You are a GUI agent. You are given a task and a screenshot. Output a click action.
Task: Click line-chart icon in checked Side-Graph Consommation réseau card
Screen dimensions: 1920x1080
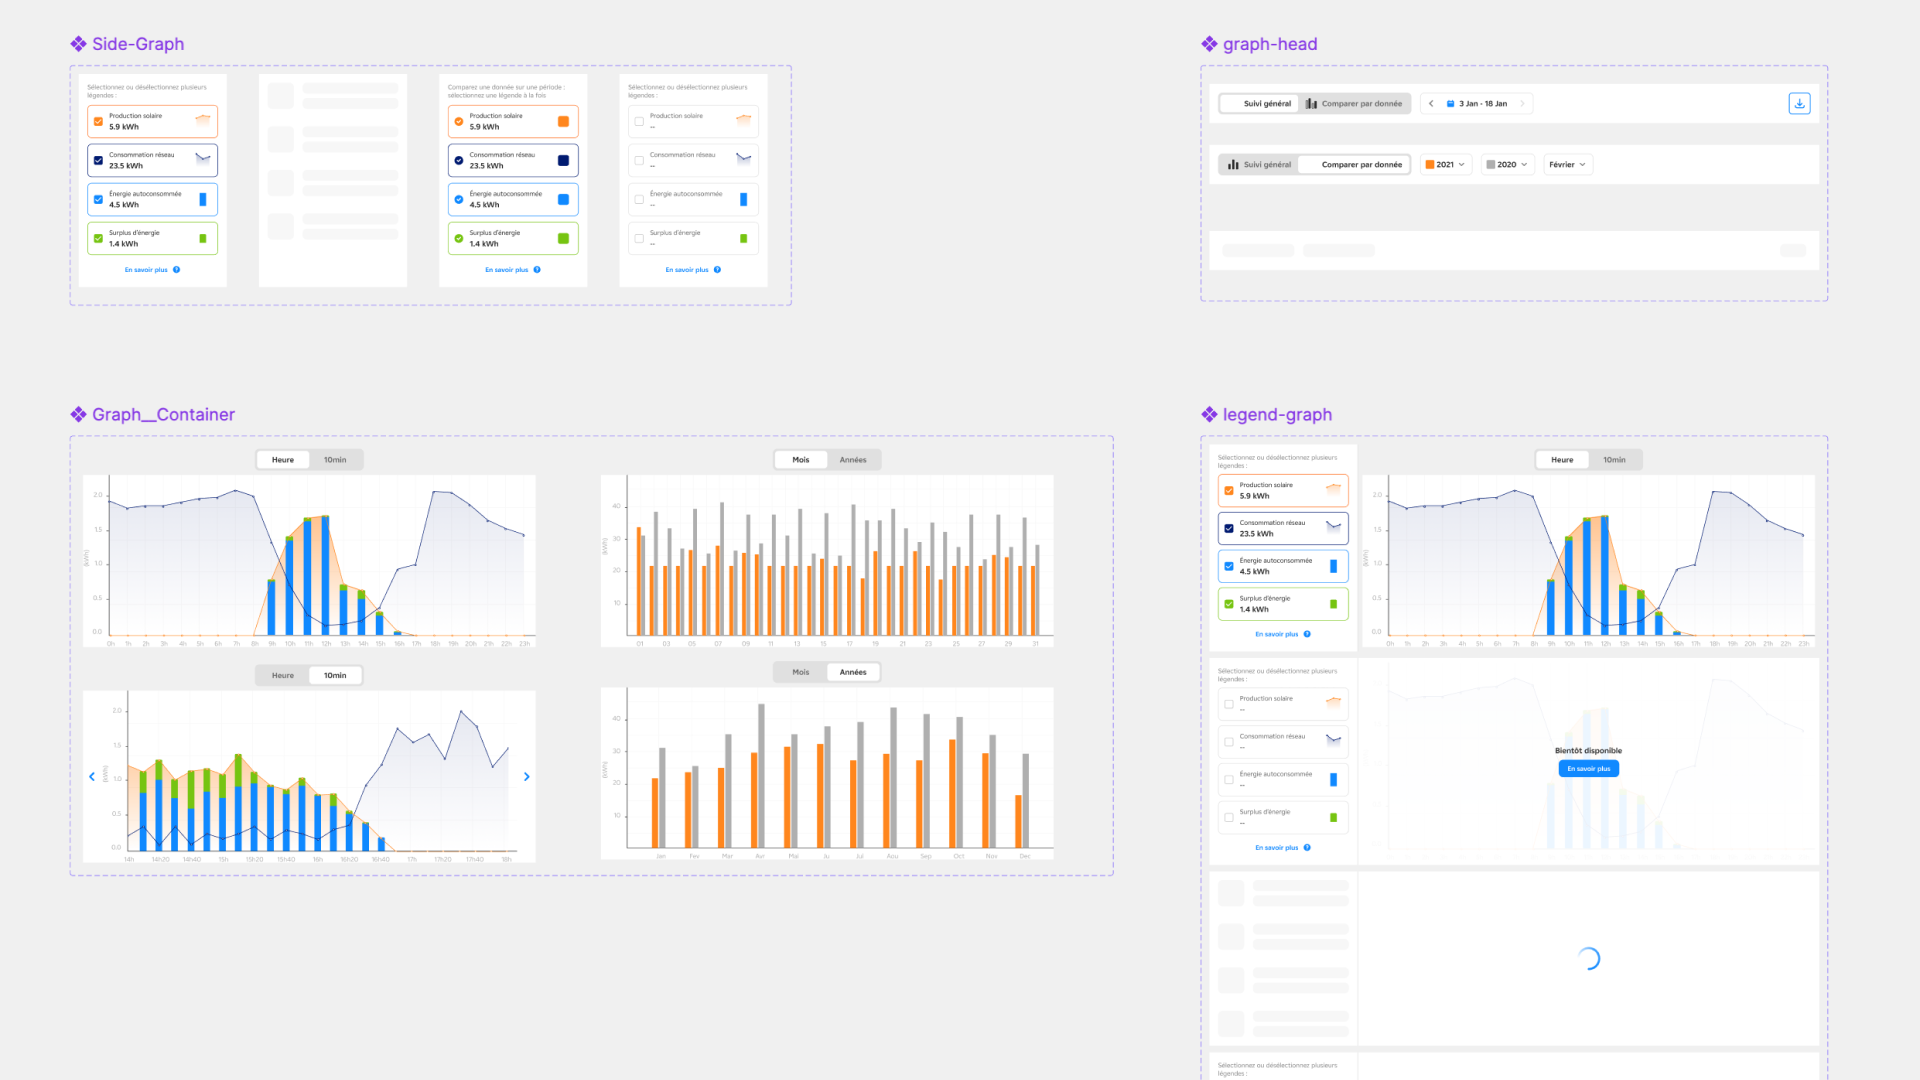(x=203, y=158)
